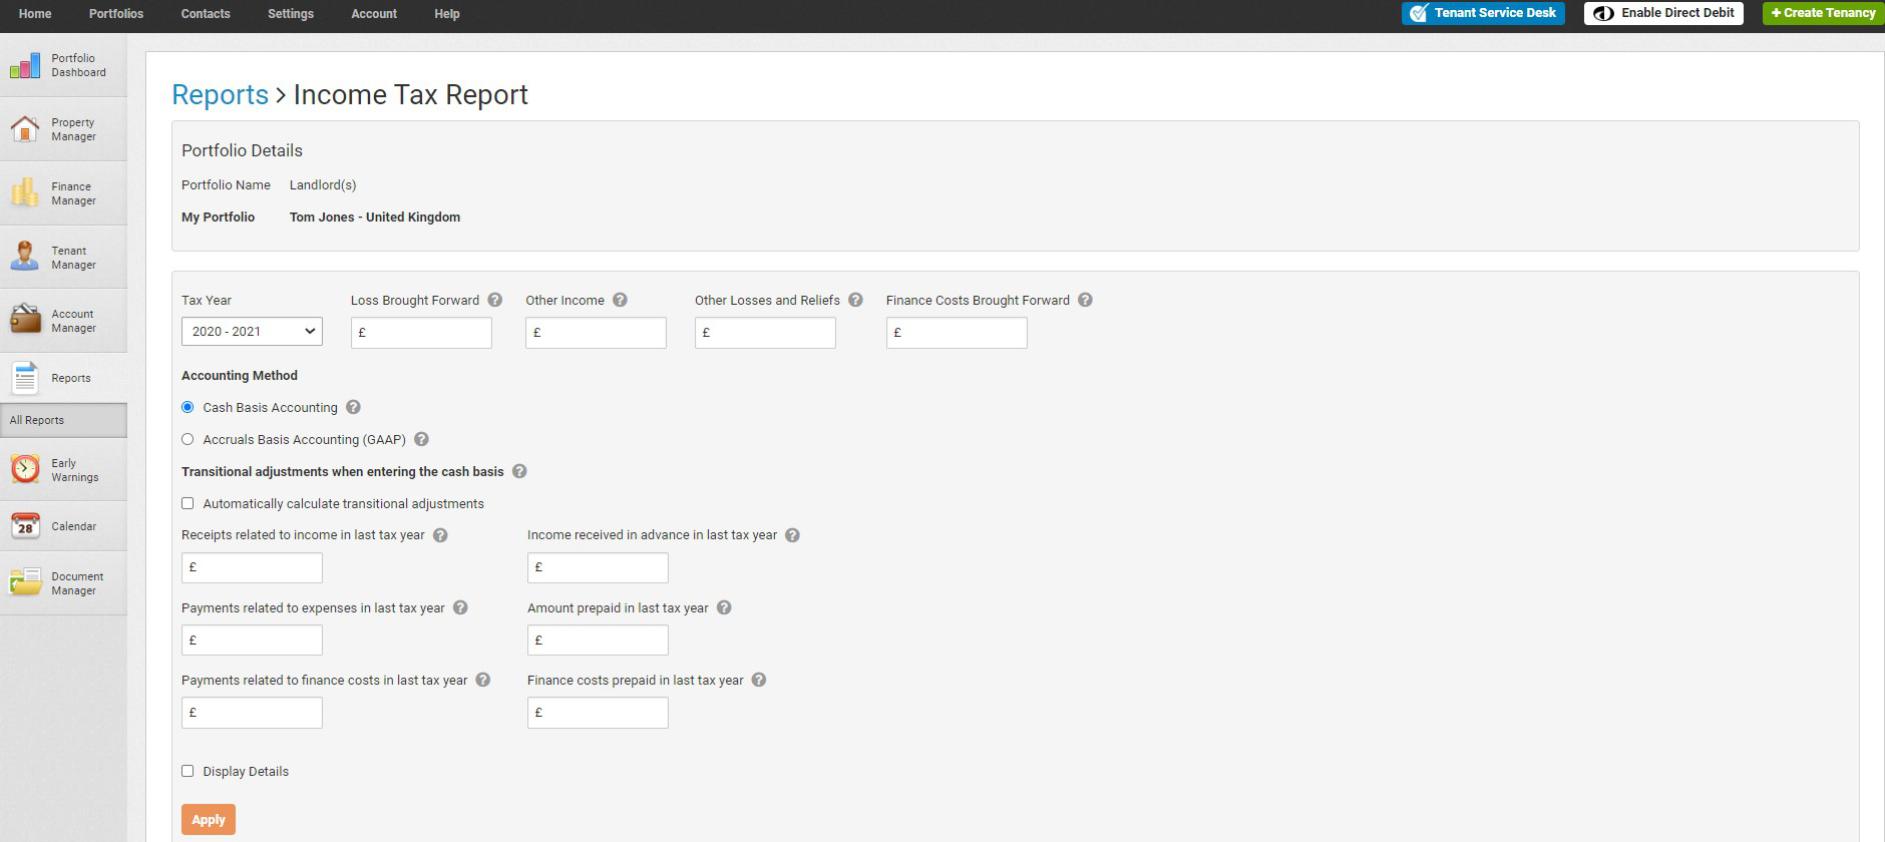Show help for Finance Costs Brought Forward

pos(1085,300)
